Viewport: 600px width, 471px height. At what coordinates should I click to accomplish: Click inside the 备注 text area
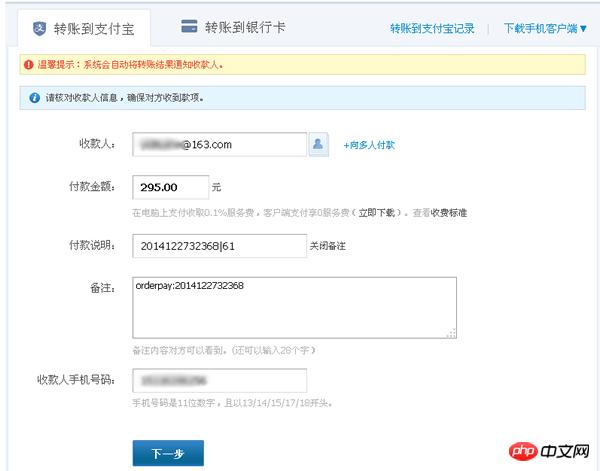pyautogui.click(x=294, y=308)
